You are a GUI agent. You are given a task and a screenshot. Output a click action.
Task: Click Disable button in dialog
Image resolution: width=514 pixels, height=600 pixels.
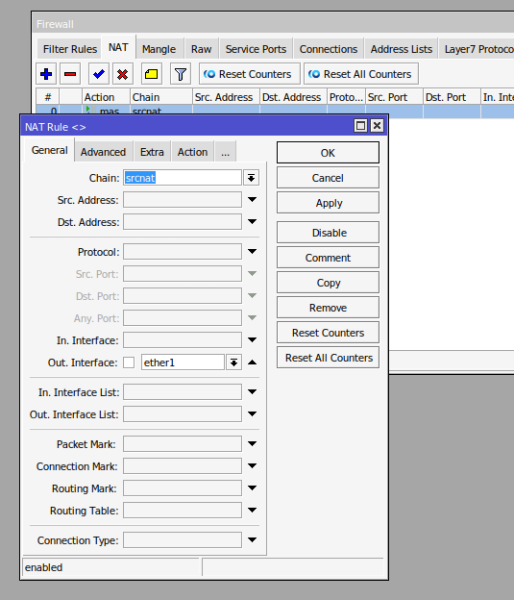328,233
